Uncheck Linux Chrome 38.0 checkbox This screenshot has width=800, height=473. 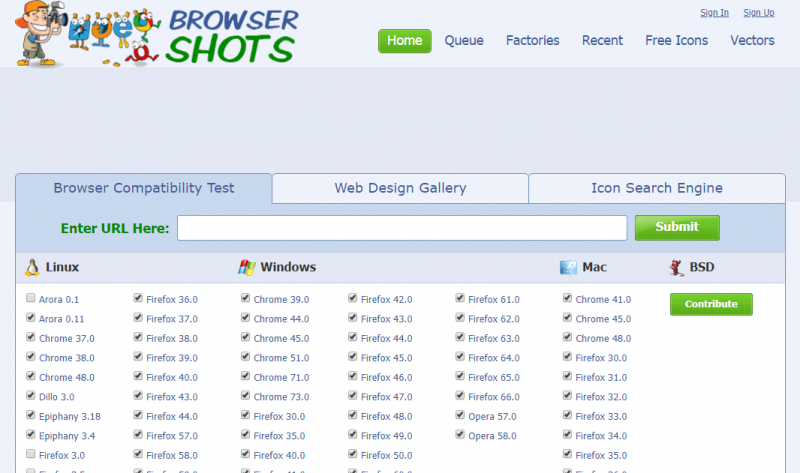31,356
